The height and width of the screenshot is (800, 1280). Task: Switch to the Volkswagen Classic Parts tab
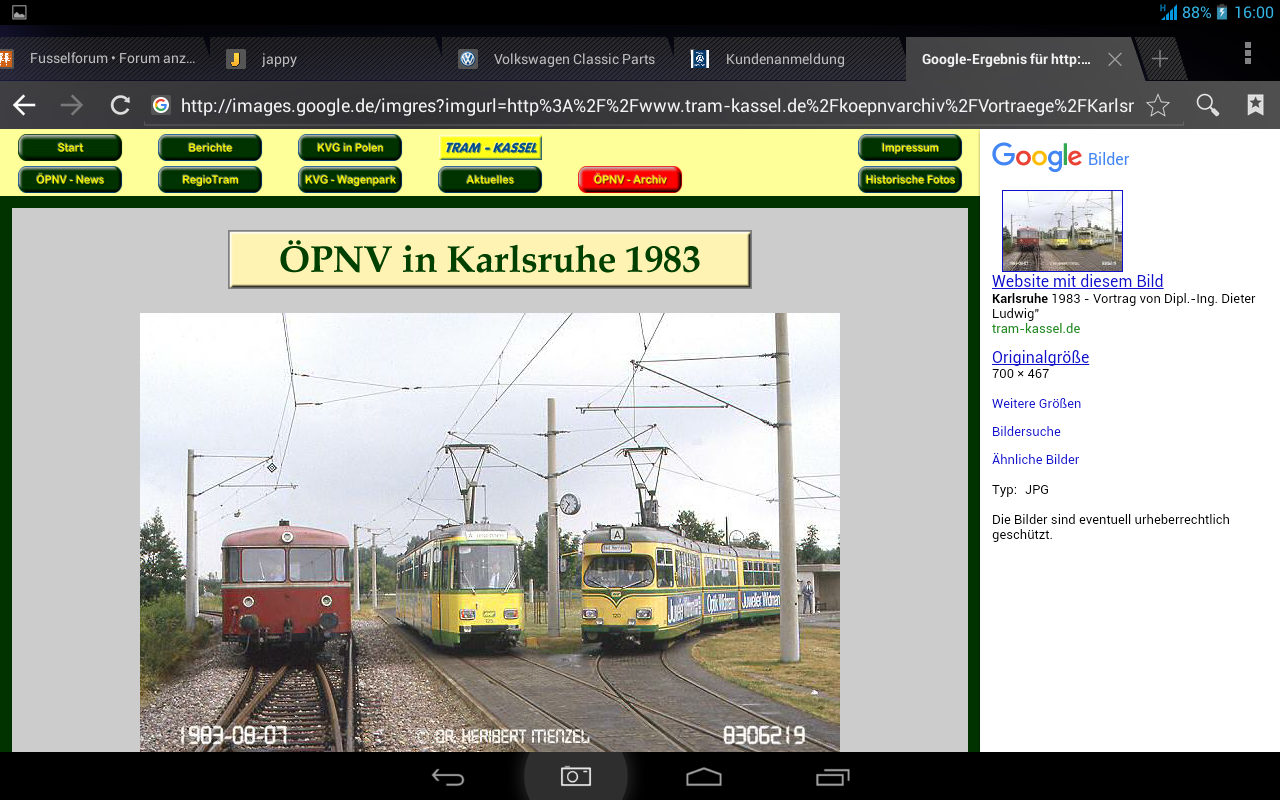pyautogui.click(x=573, y=59)
